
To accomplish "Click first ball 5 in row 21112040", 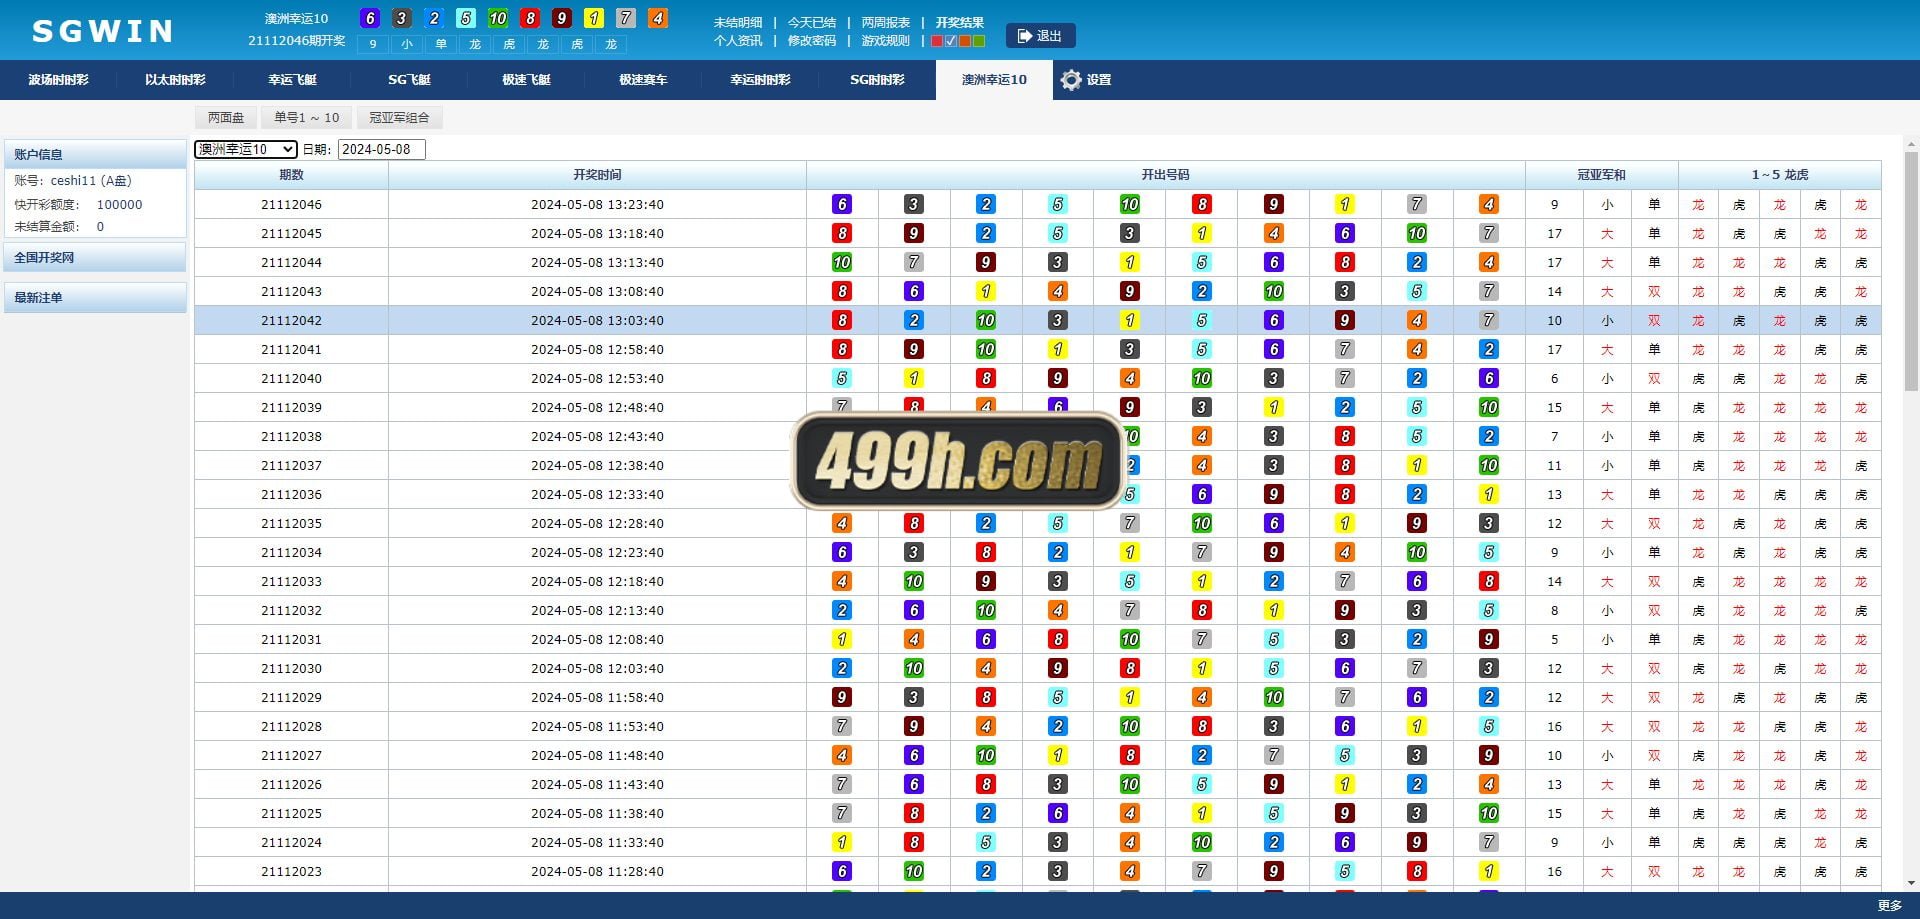I will [842, 378].
